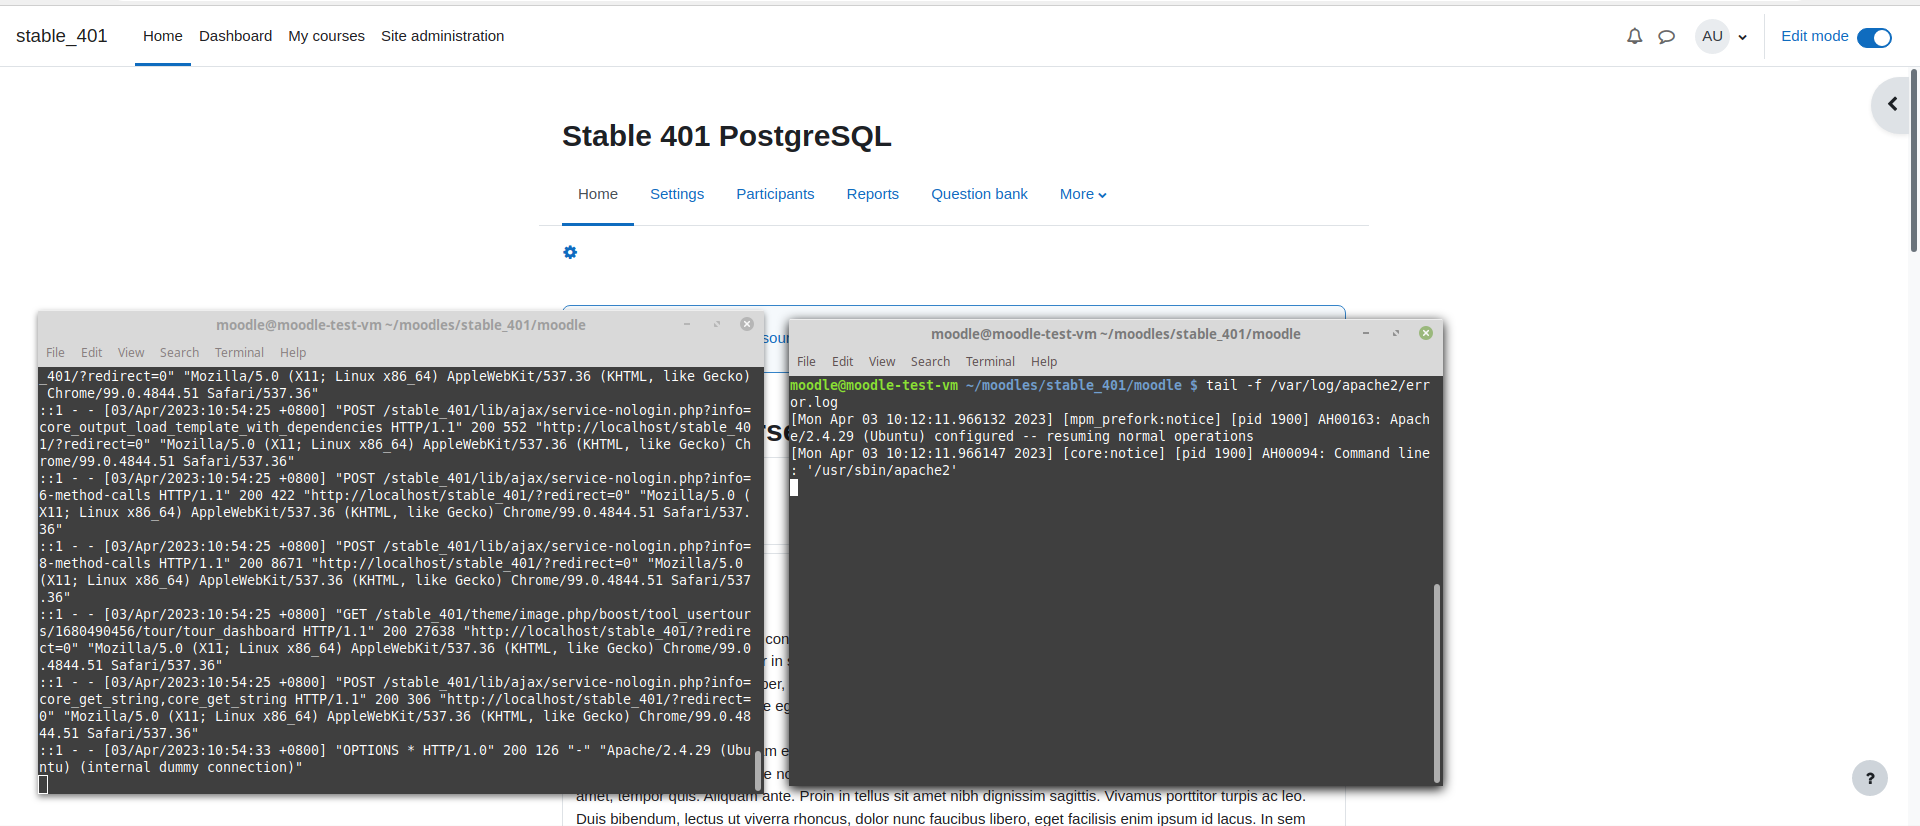Open Terminal menu in left terminal window
This screenshot has height=826, width=1920.
[x=239, y=353]
